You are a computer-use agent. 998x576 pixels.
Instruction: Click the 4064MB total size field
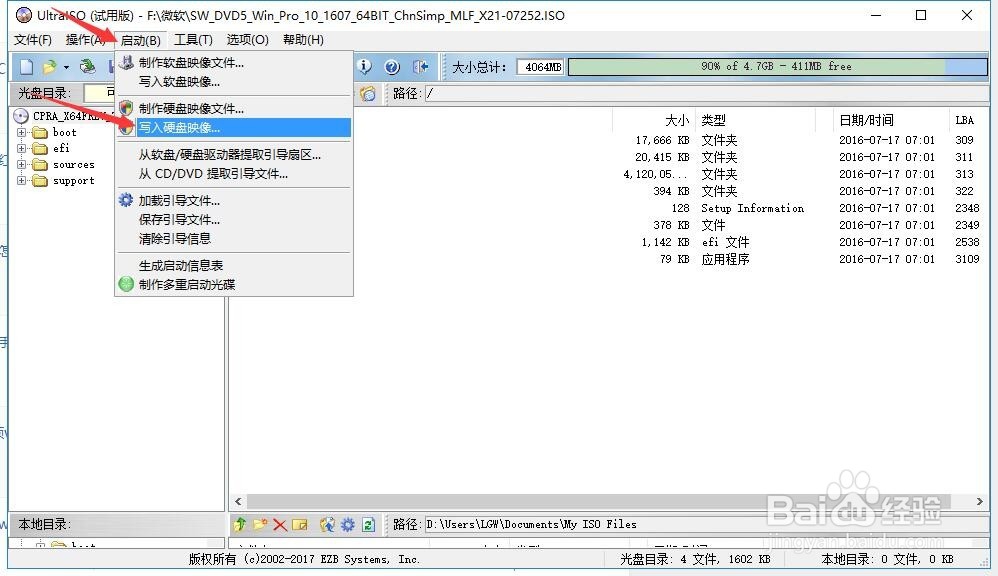[x=540, y=67]
